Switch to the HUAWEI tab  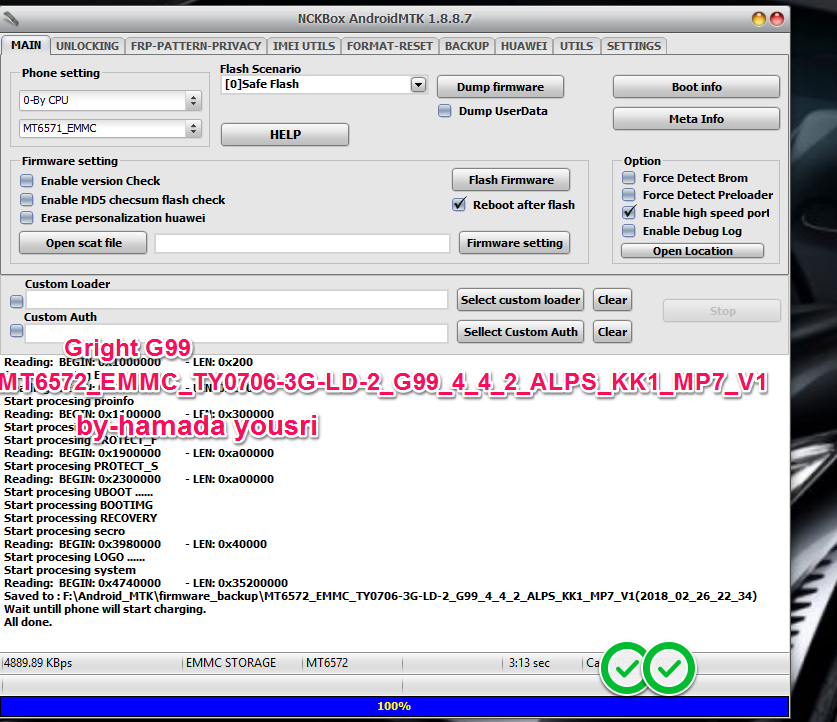pyautogui.click(x=524, y=46)
